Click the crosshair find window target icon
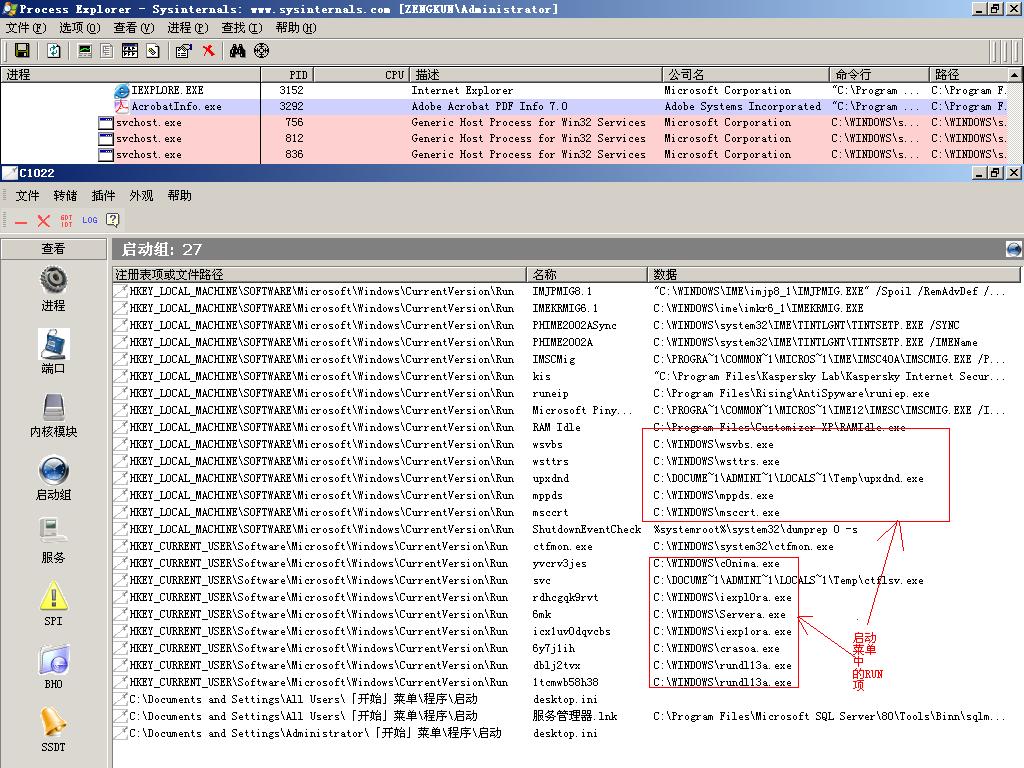This screenshot has height=768, width=1024. [x=262, y=51]
